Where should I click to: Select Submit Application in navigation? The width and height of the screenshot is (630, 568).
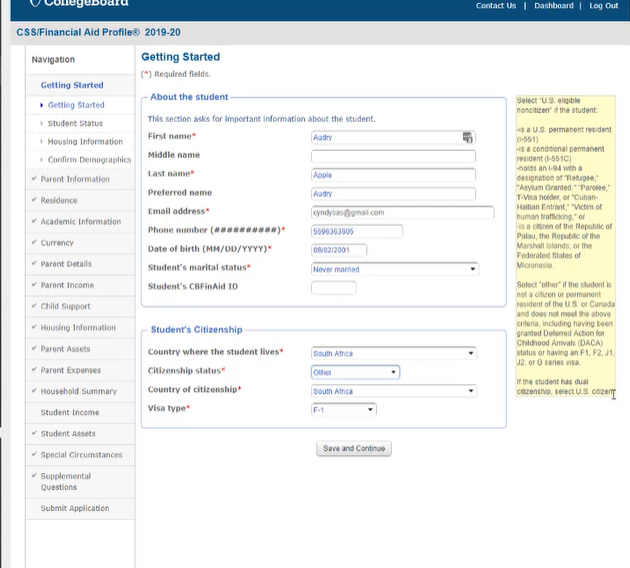pyautogui.click(x=75, y=508)
